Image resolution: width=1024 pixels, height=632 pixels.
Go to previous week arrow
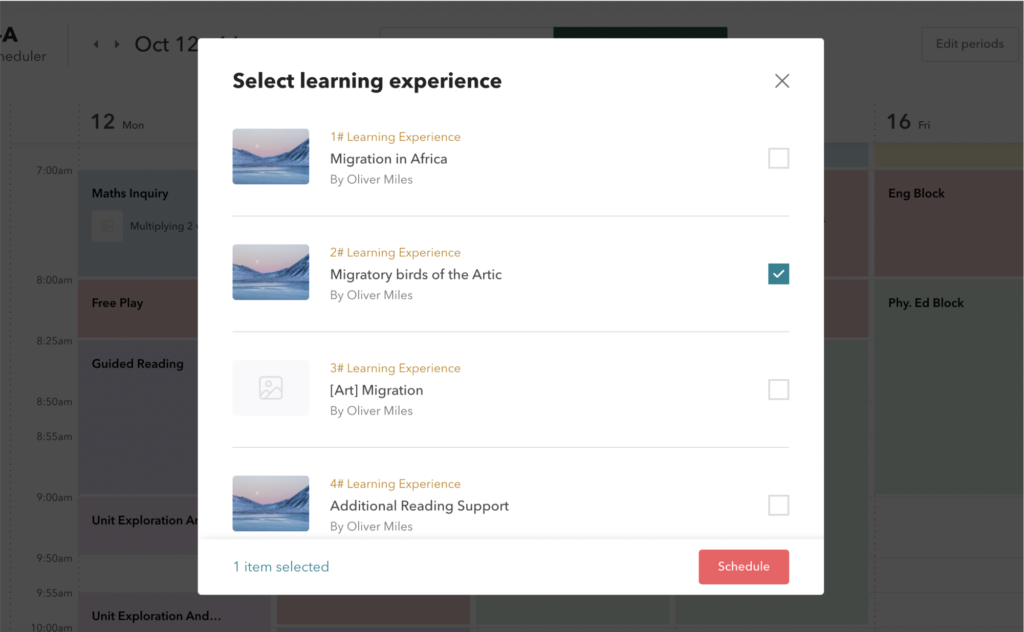click(x=97, y=44)
